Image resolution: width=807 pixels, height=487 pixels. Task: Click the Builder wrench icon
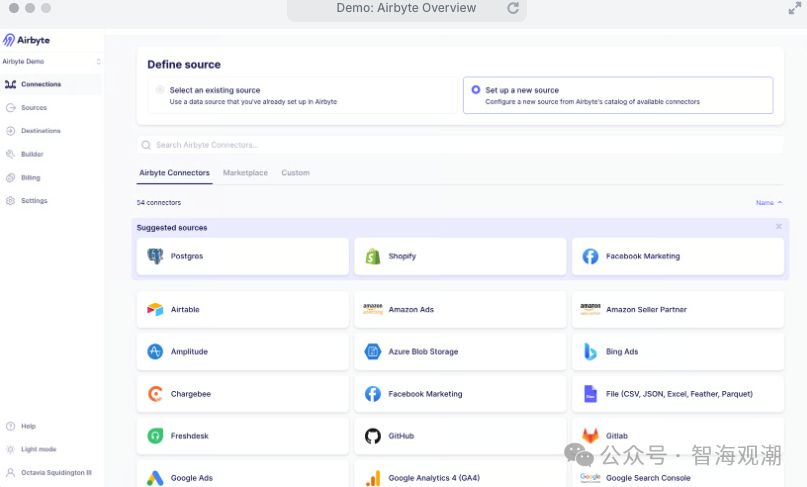(x=10, y=154)
